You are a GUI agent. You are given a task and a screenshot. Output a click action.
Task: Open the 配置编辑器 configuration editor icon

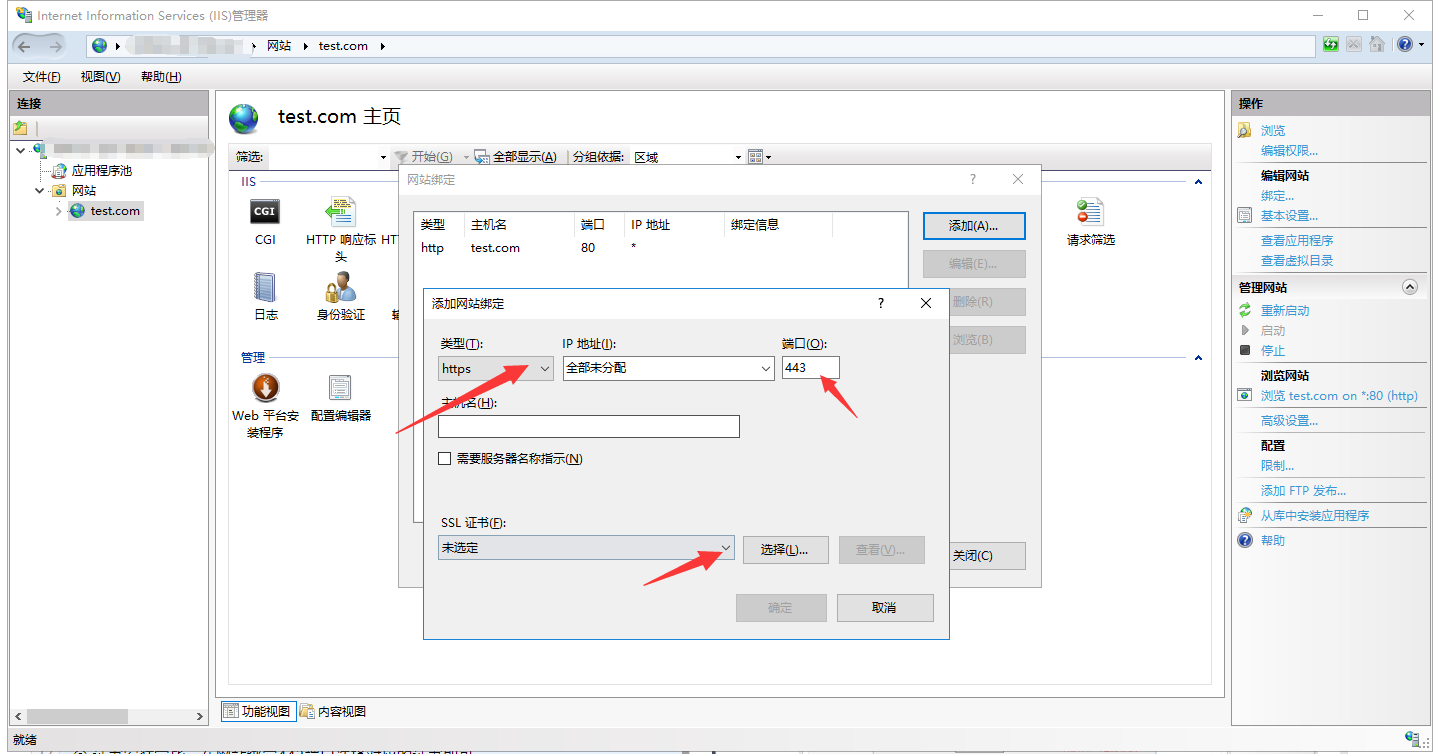[x=340, y=388]
